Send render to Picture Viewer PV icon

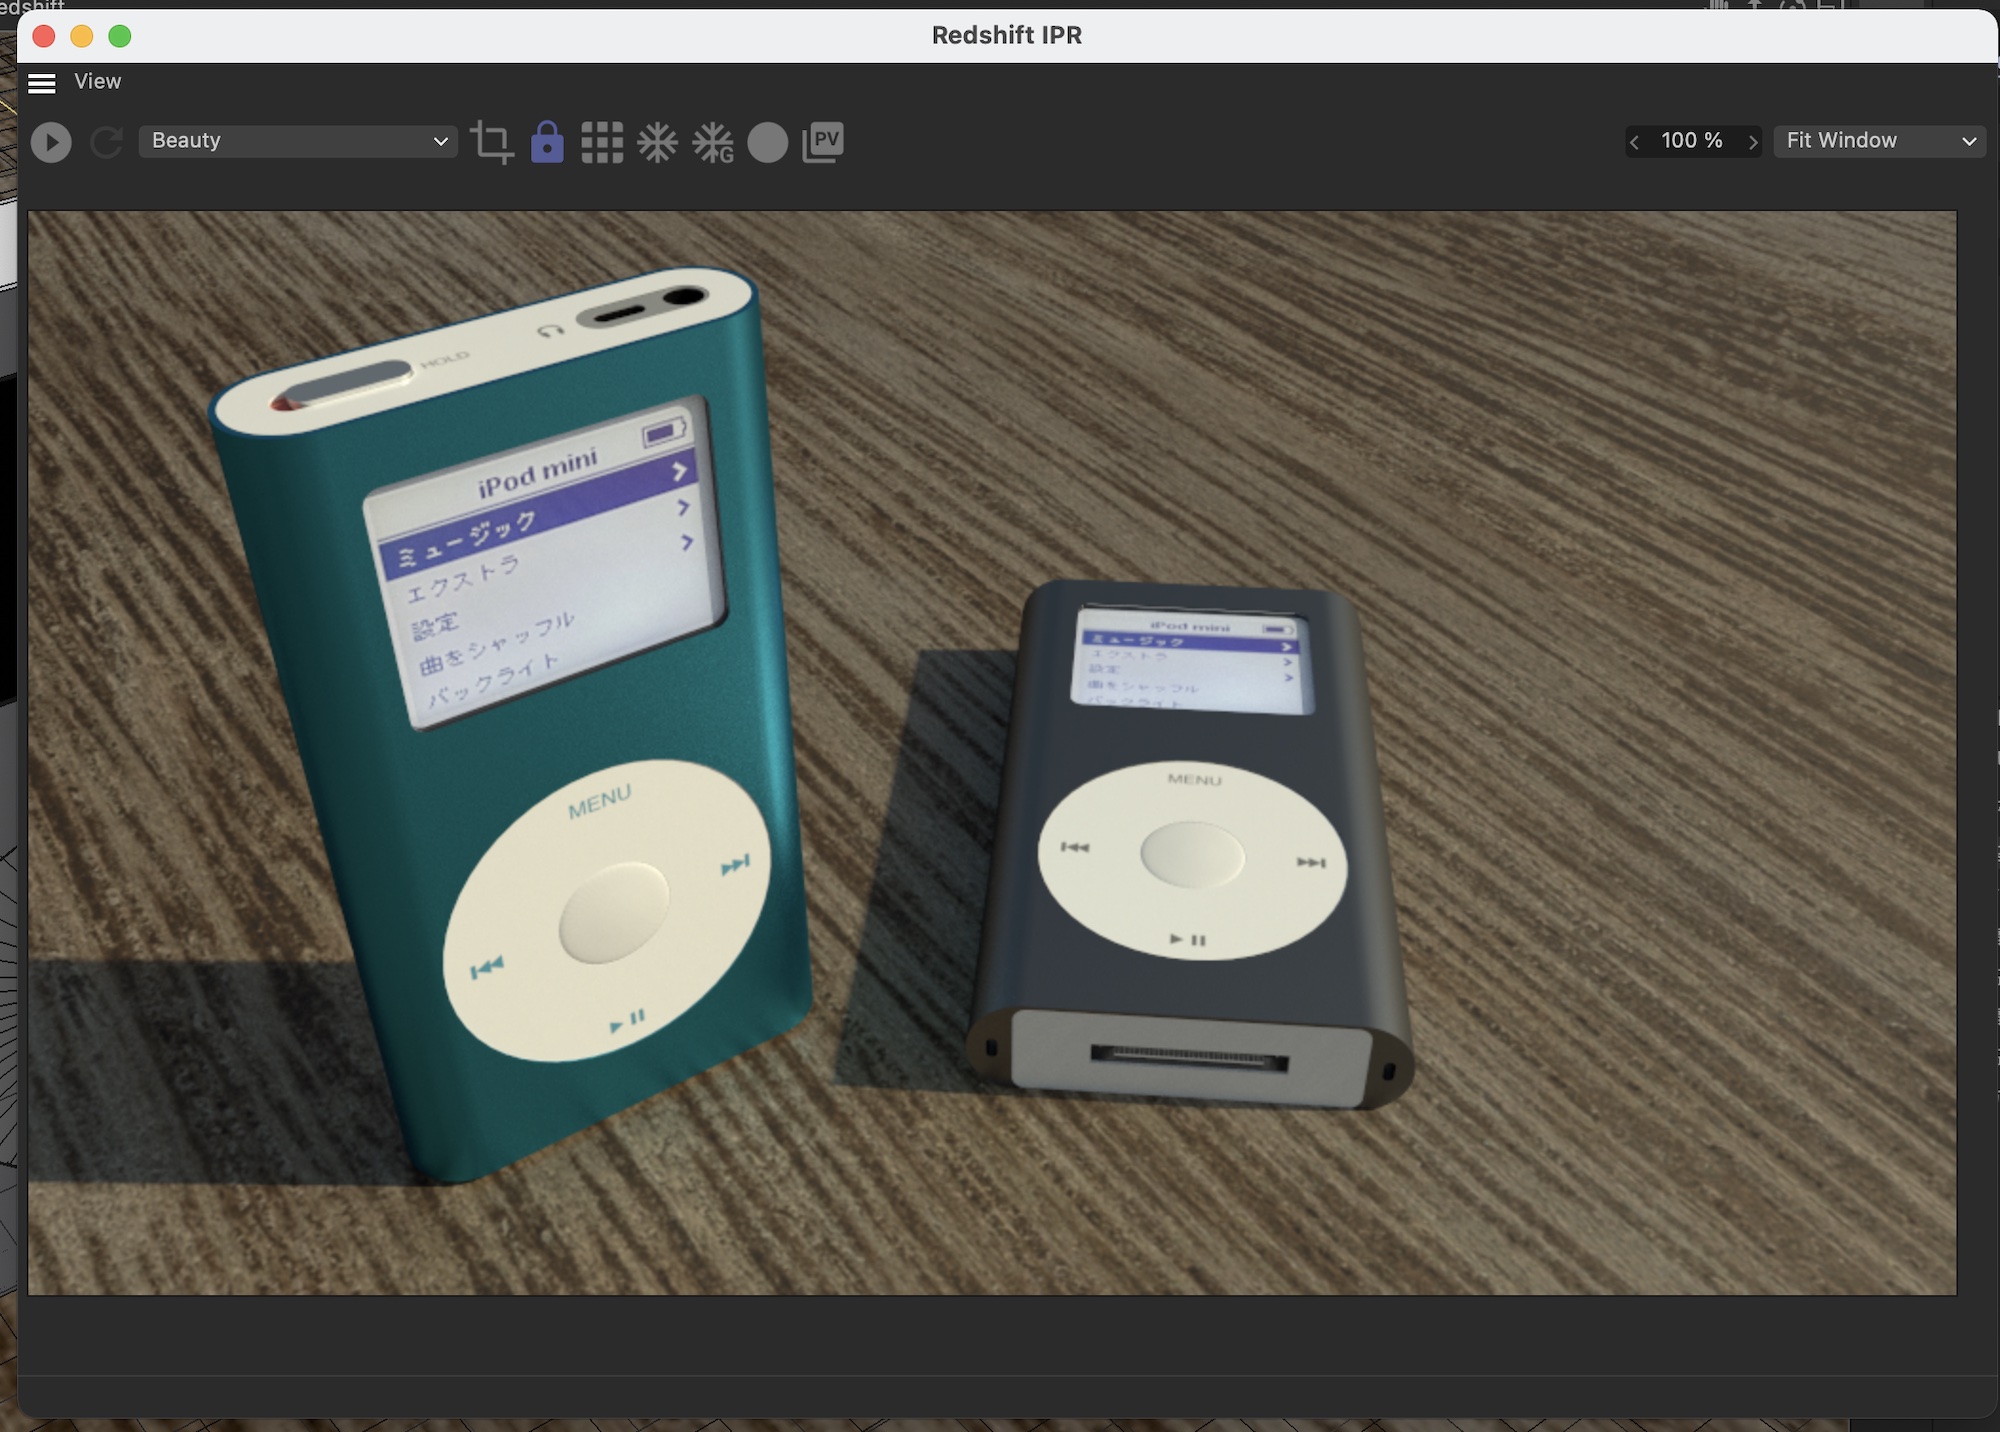[823, 142]
